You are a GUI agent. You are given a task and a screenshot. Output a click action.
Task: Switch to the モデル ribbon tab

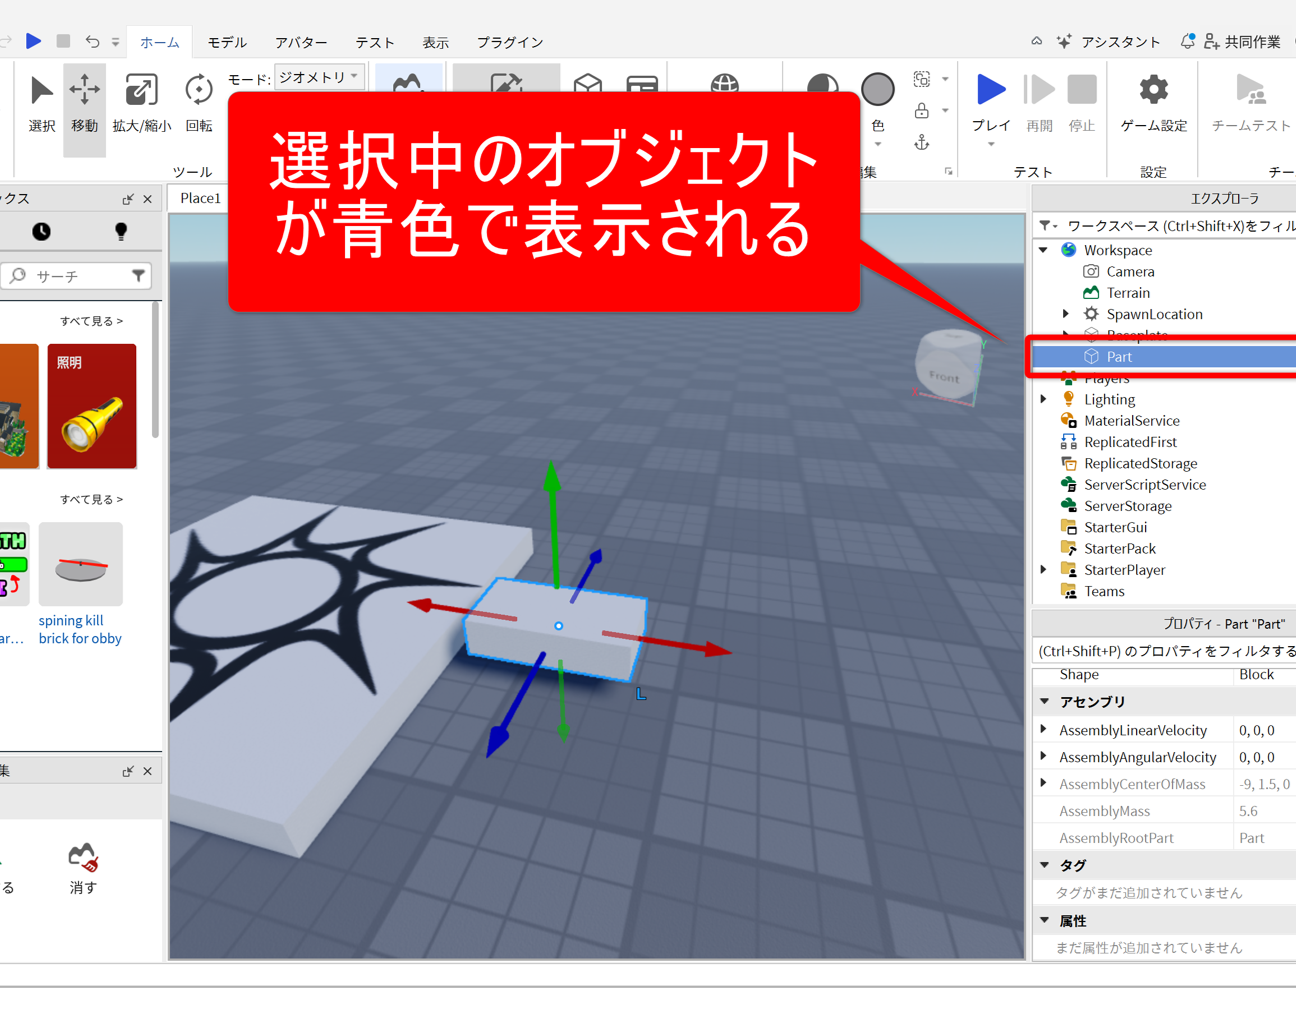(227, 42)
